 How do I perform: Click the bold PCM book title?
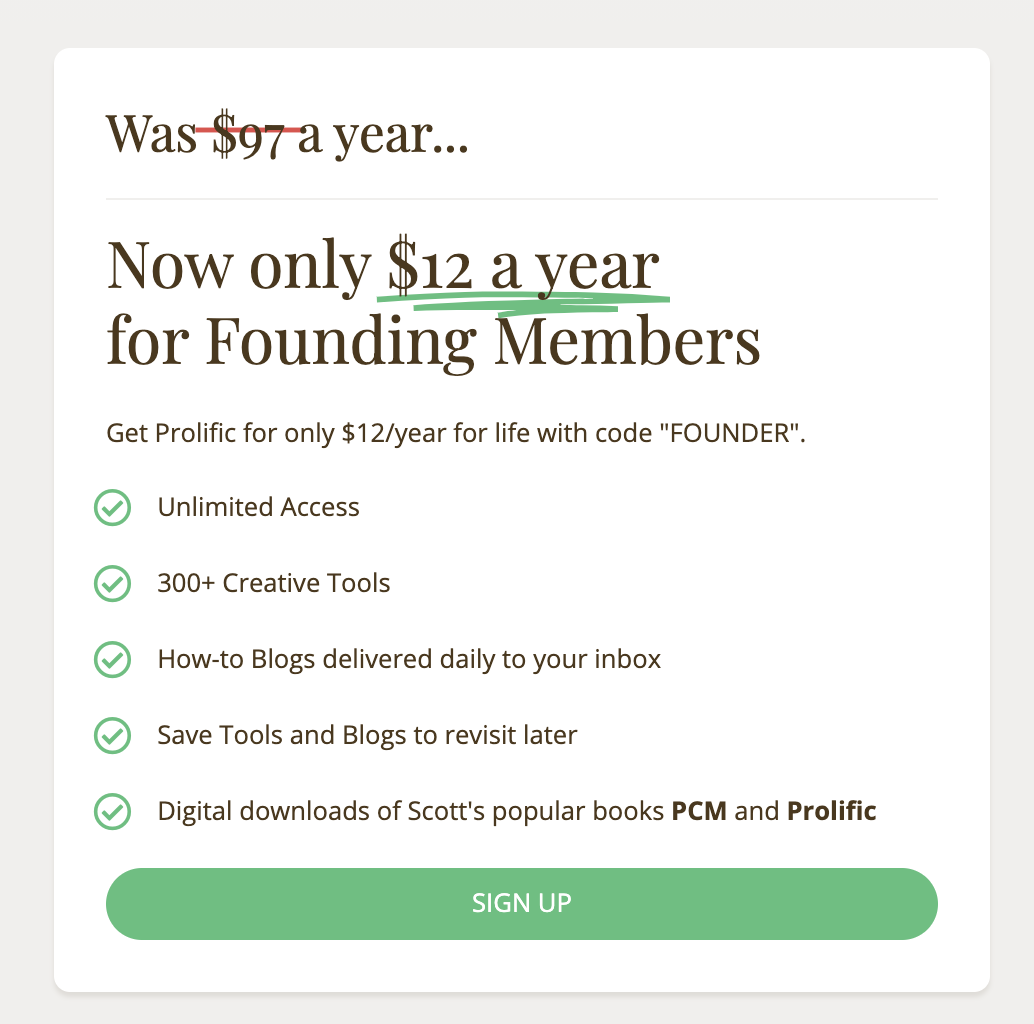(699, 811)
